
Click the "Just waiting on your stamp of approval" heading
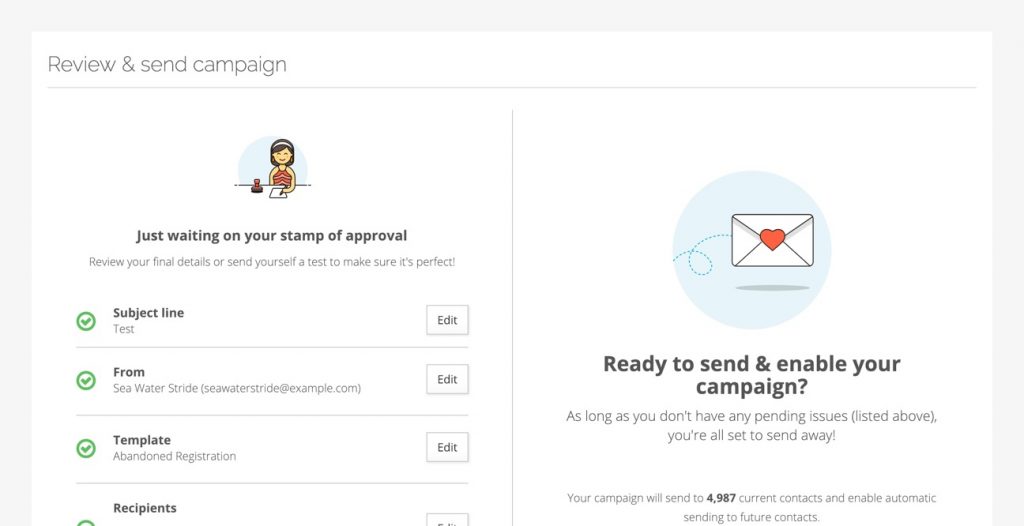pyautogui.click(x=272, y=236)
